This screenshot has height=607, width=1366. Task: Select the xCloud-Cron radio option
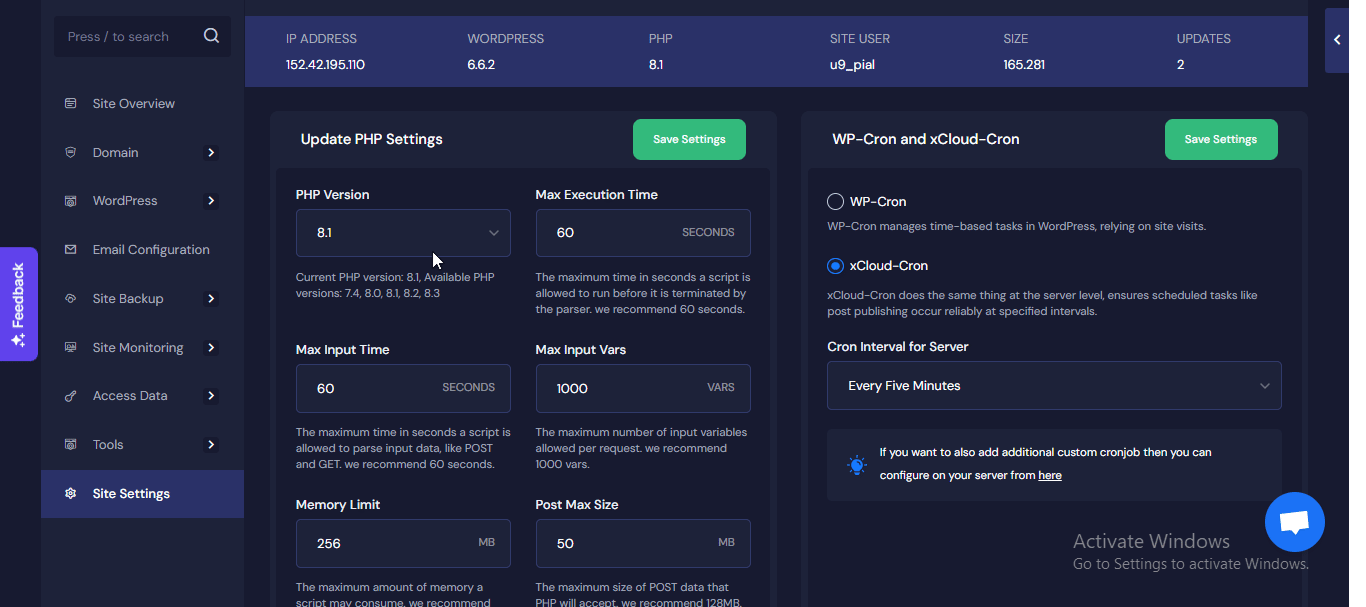[x=836, y=266]
